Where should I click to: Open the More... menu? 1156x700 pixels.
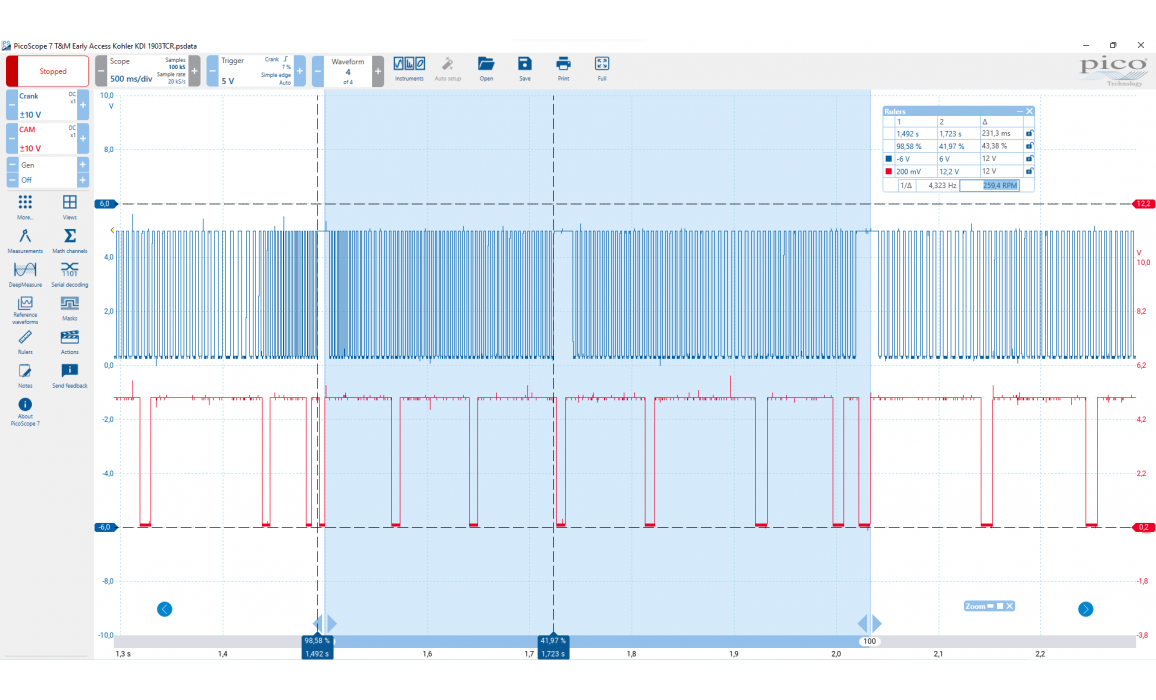25,206
